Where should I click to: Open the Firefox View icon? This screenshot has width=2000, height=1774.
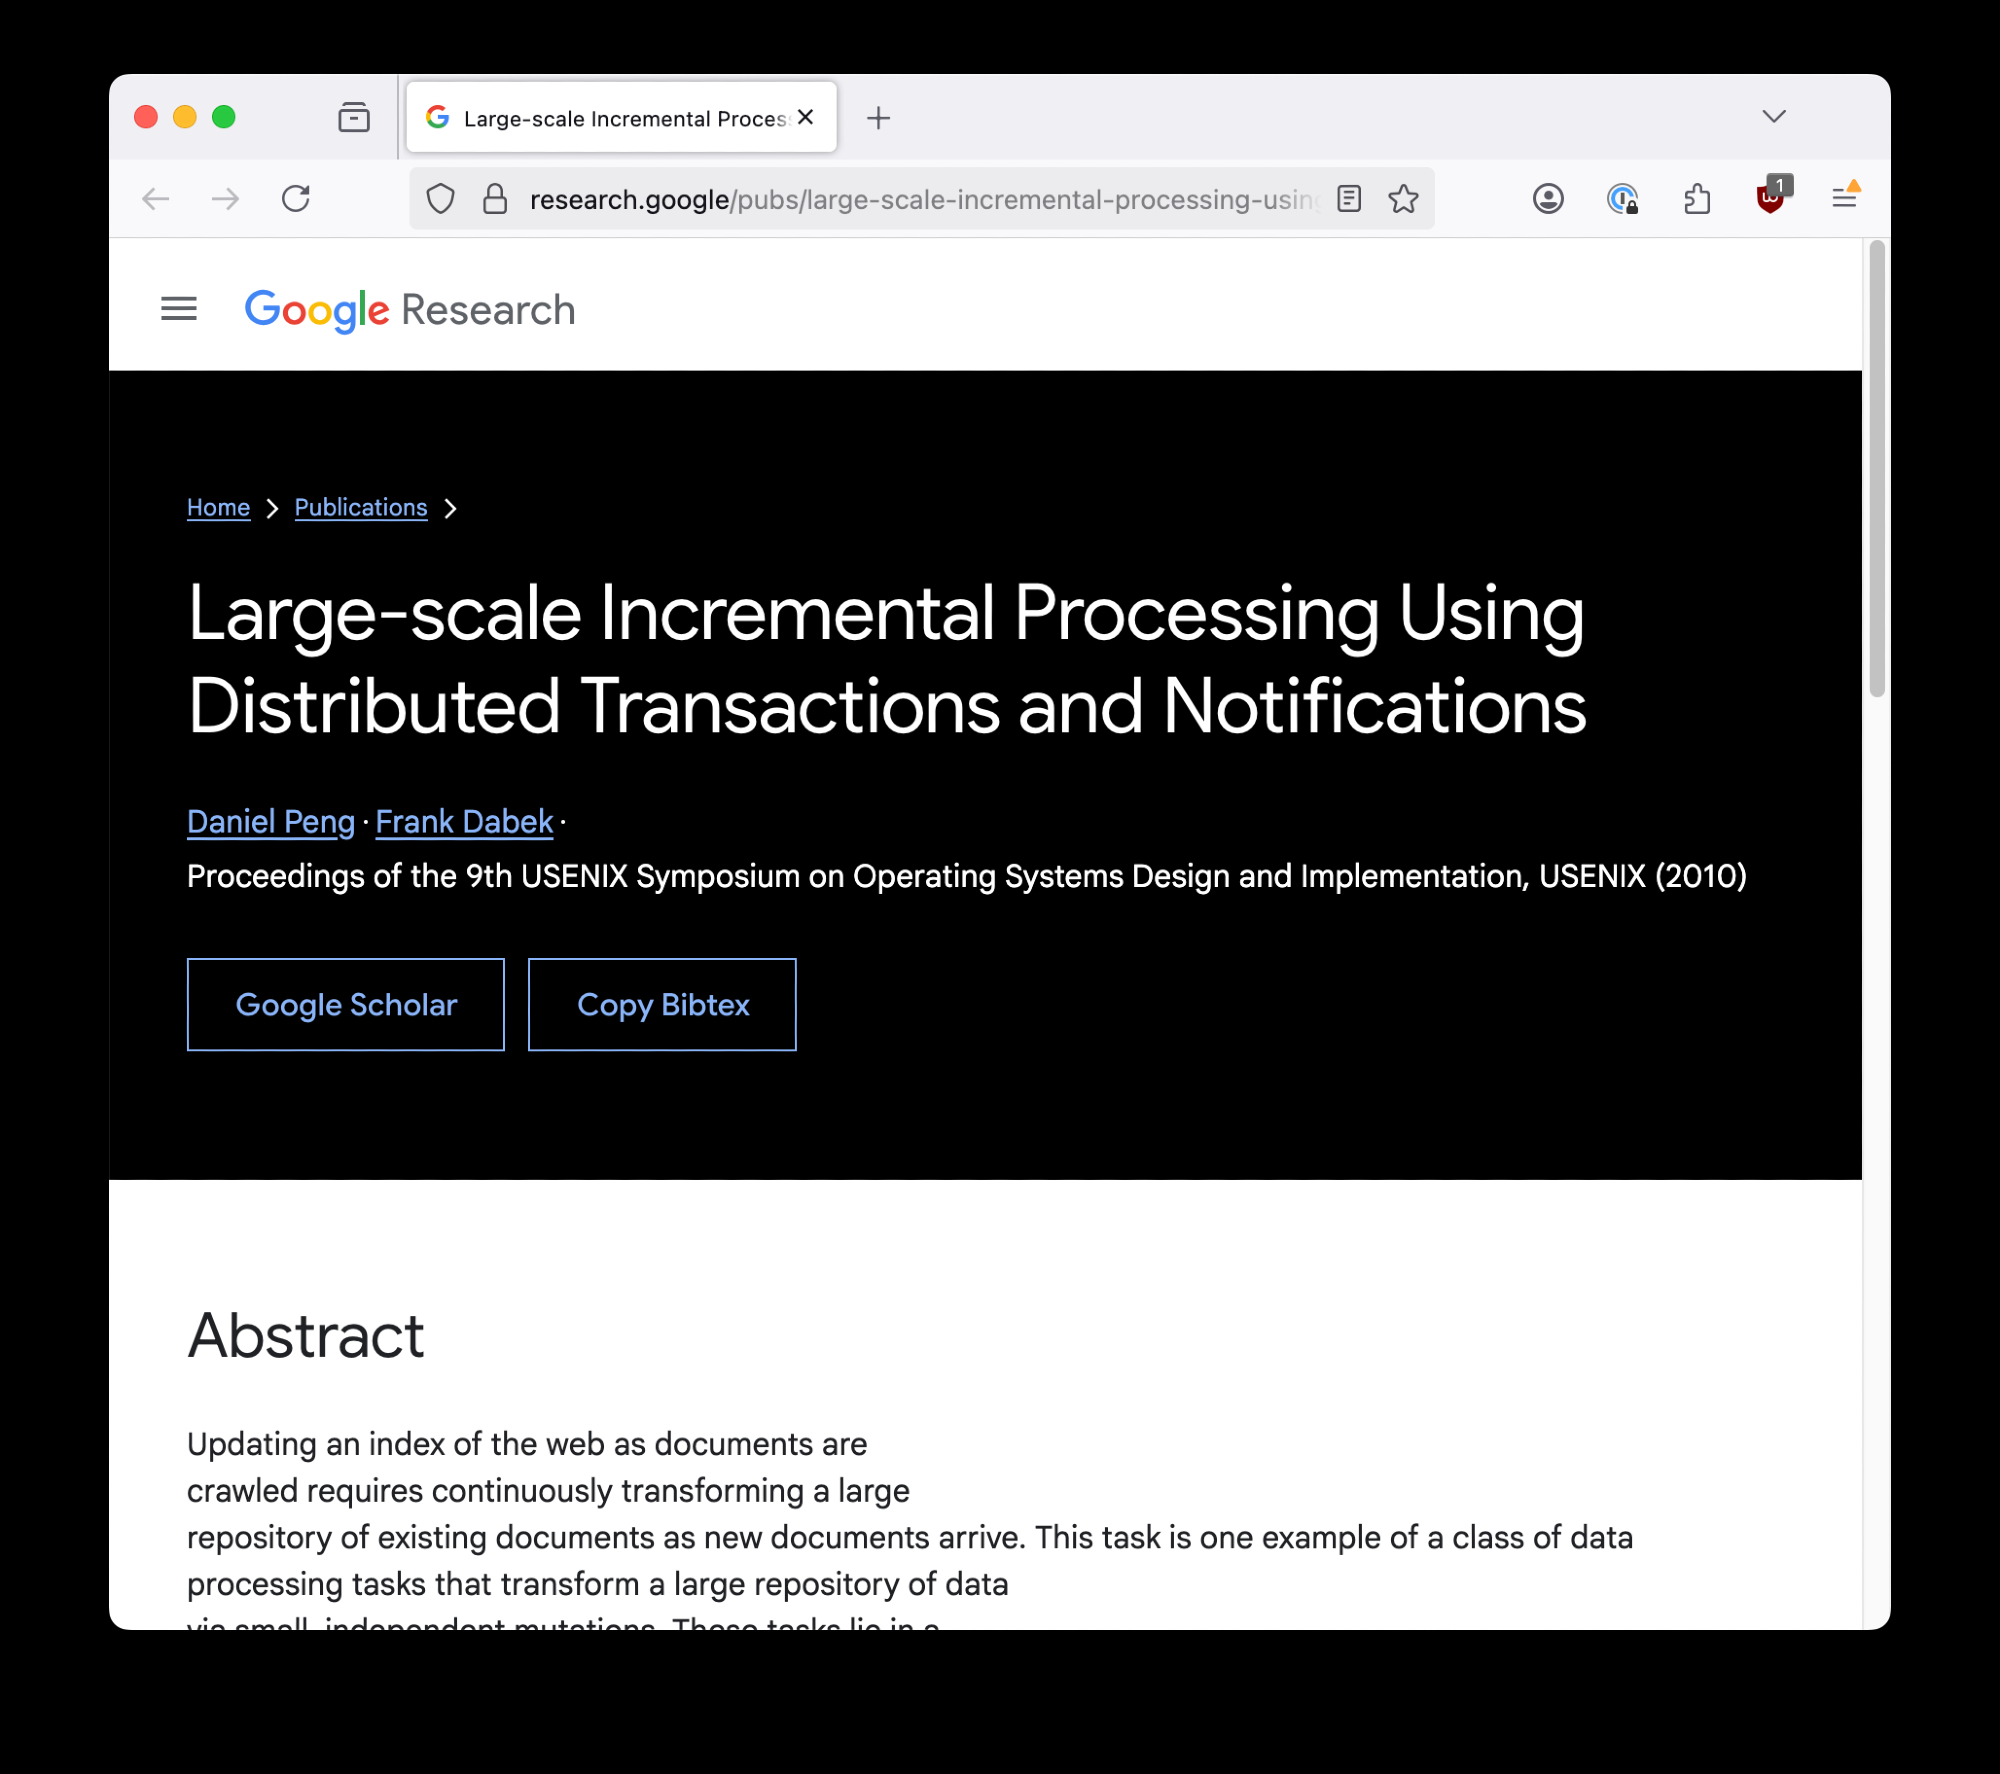pos(354,118)
